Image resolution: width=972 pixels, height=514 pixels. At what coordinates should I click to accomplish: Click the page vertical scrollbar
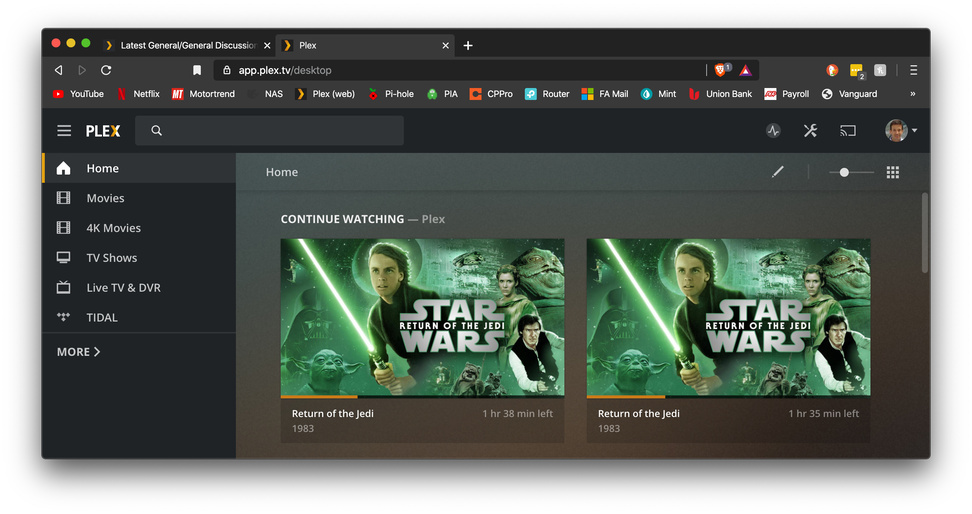click(x=924, y=233)
